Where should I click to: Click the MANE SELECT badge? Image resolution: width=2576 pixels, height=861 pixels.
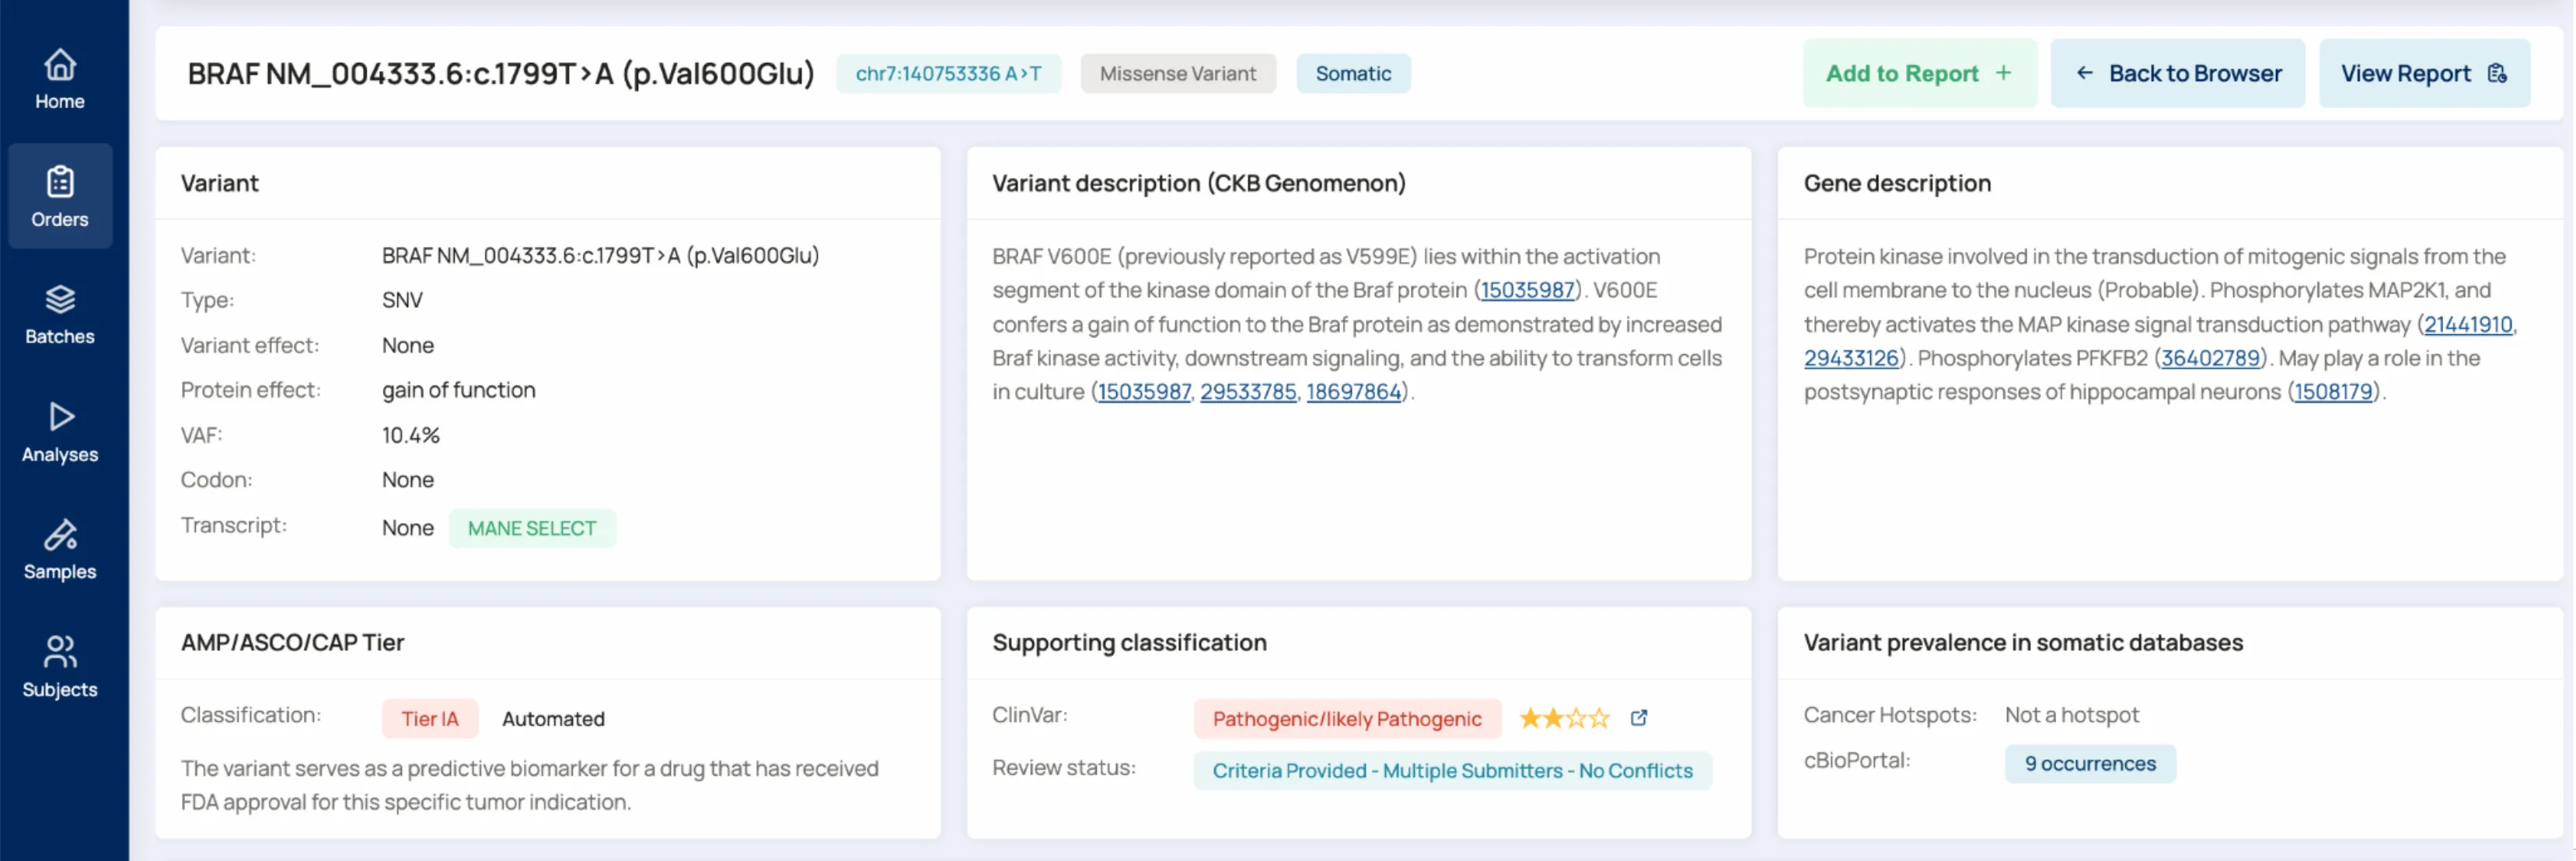pyautogui.click(x=532, y=528)
